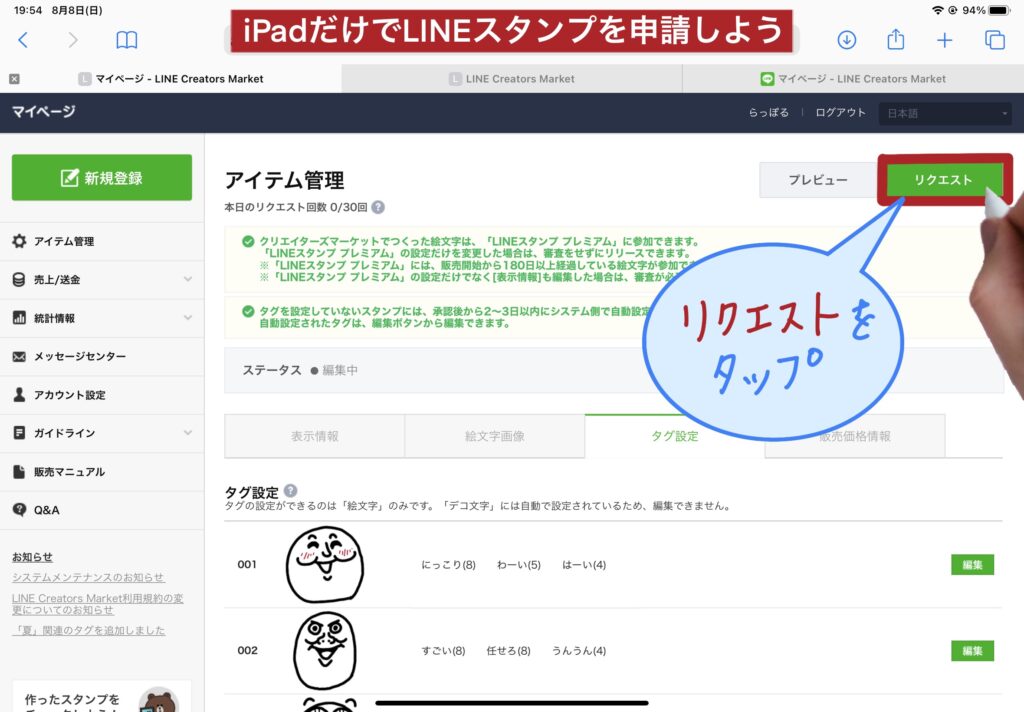
Task: Open Safari bookmarks book icon
Action: coord(127,40)
